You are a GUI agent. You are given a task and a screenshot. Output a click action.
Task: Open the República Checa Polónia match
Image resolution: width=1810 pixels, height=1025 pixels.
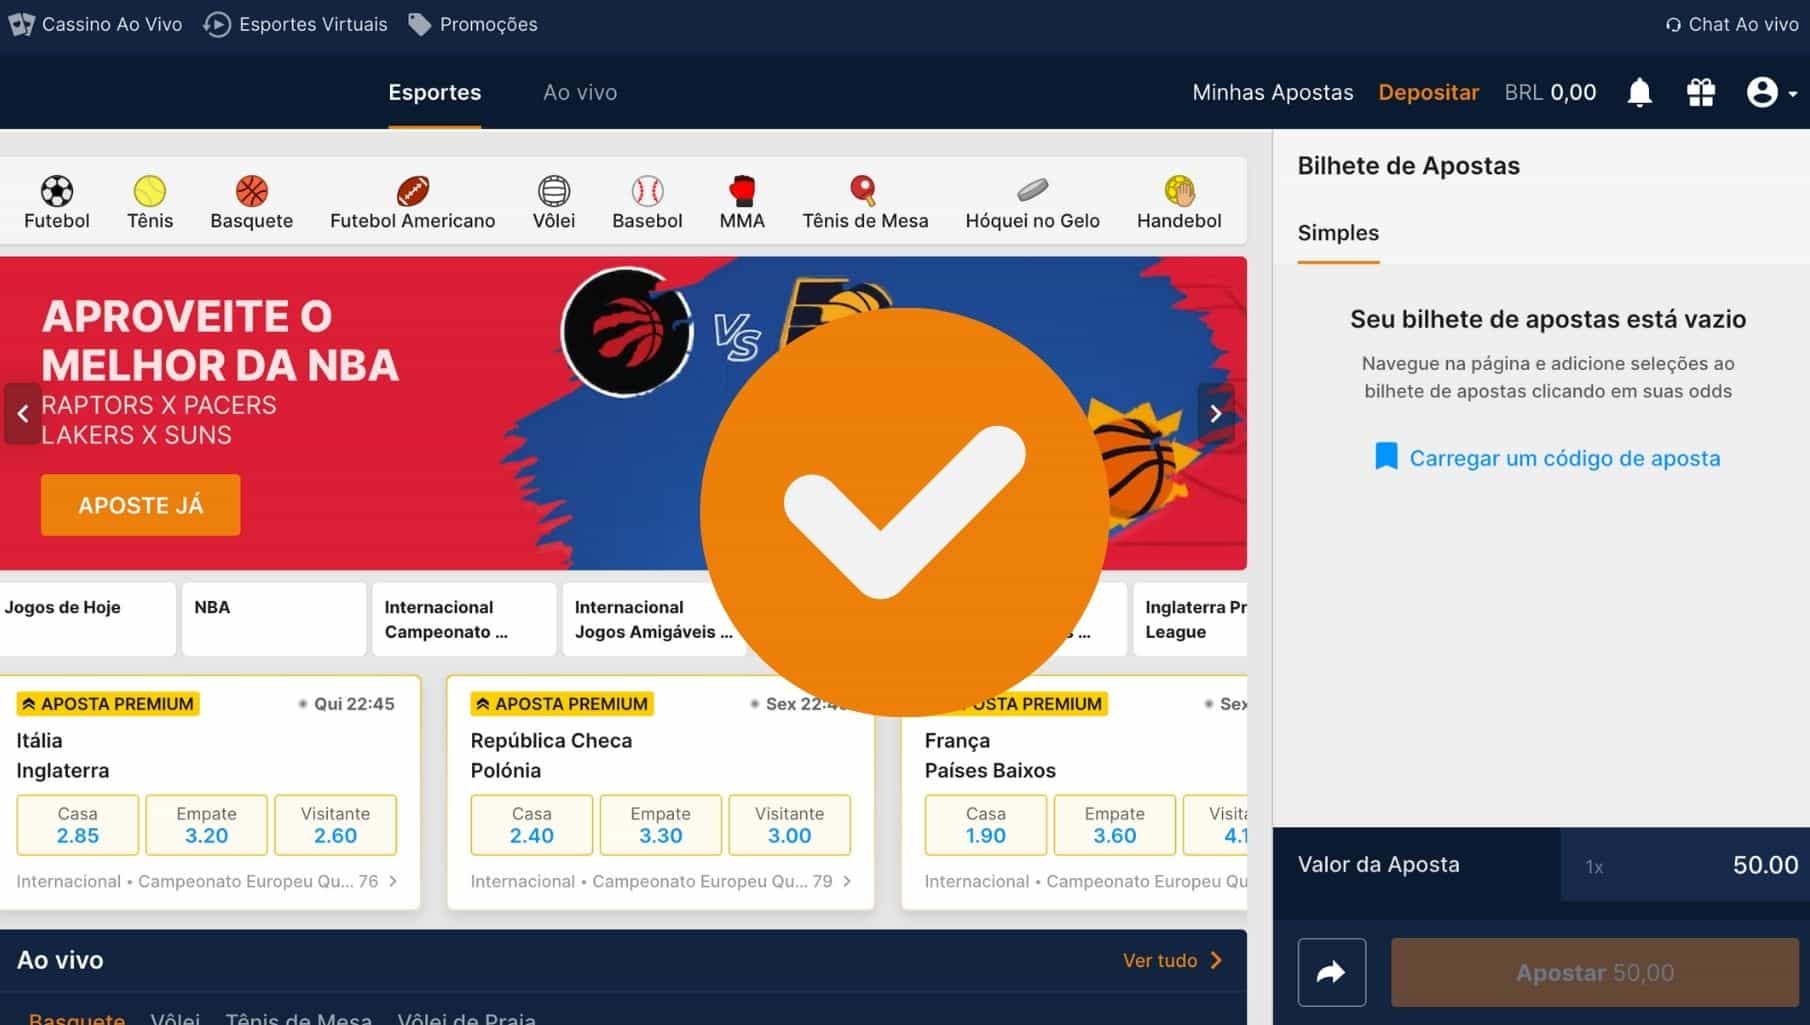[551, 755]
